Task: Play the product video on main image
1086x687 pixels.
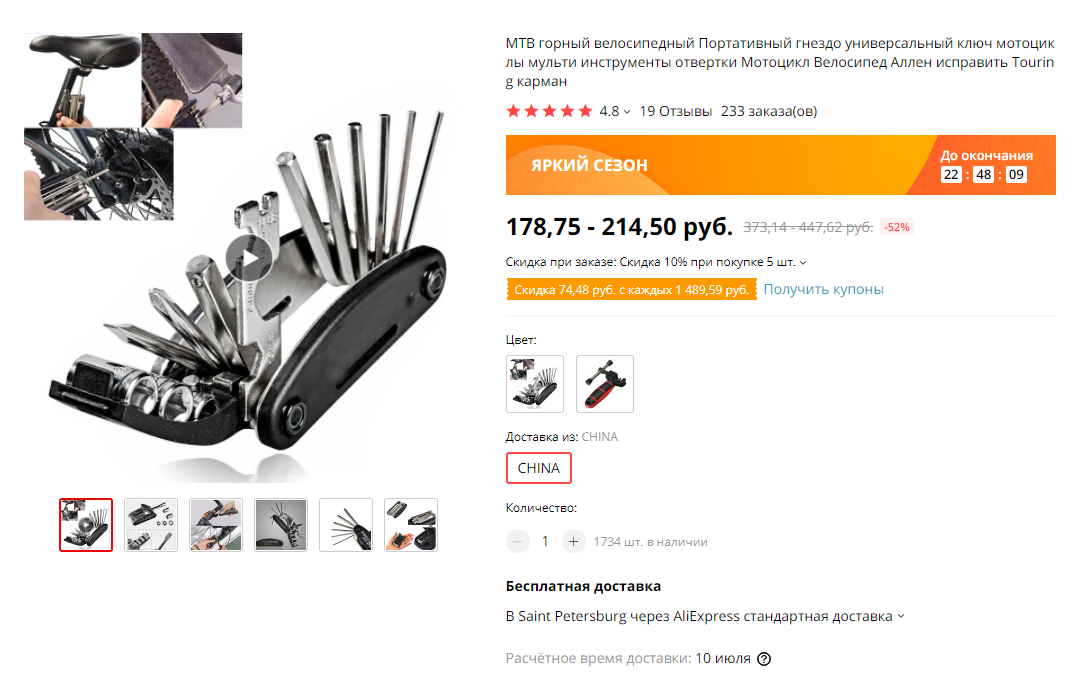Action: point(249,258)
